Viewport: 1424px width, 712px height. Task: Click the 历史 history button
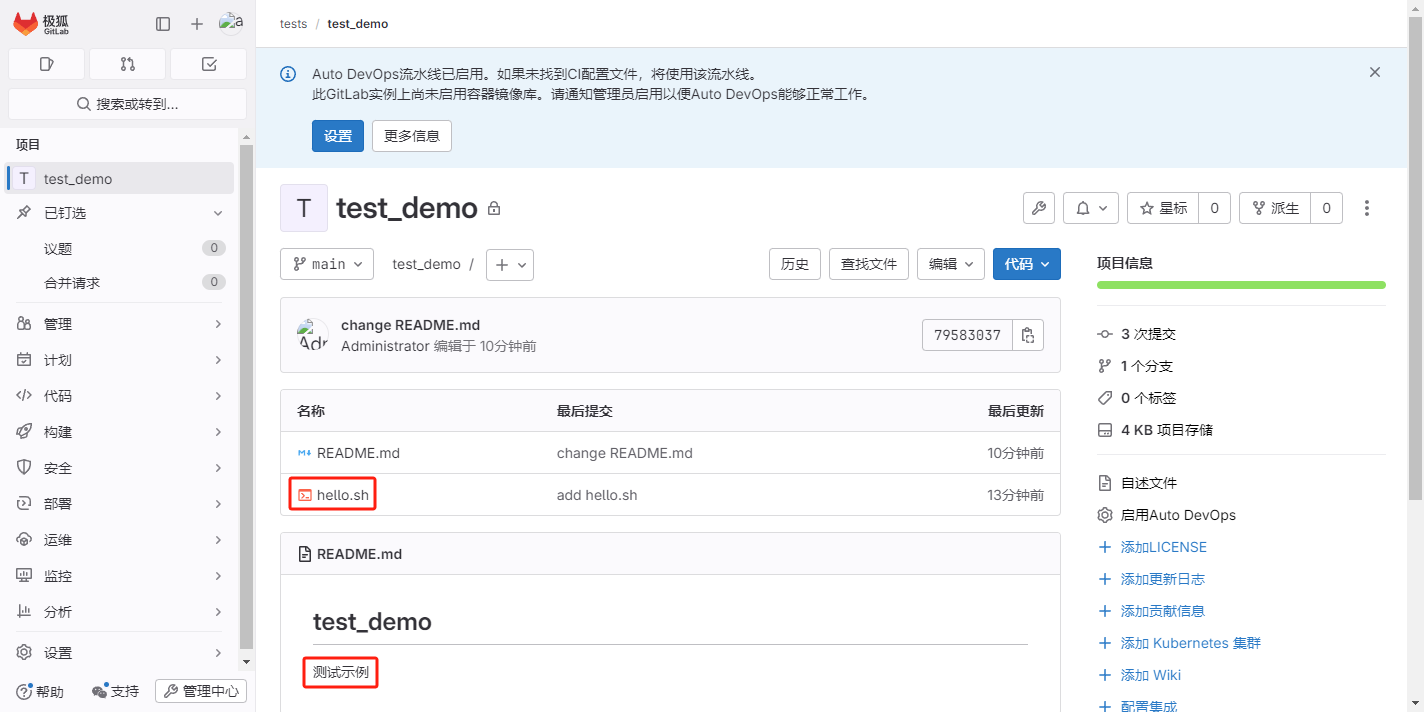pos(794,264)
